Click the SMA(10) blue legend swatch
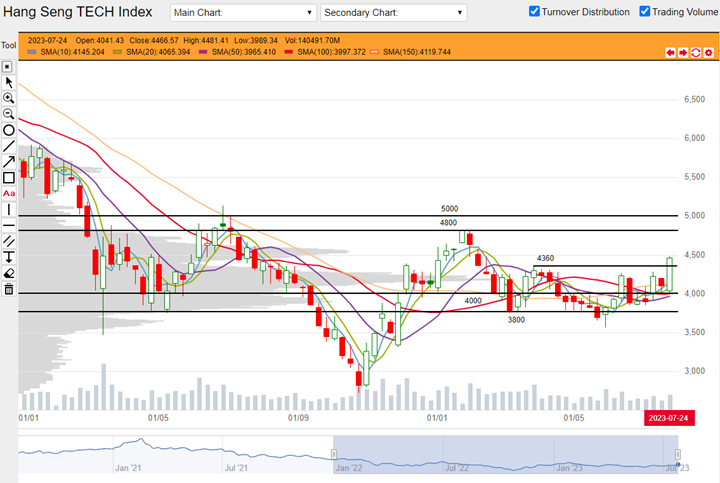This screenshot has width=720, height=483. coord(32,52)
